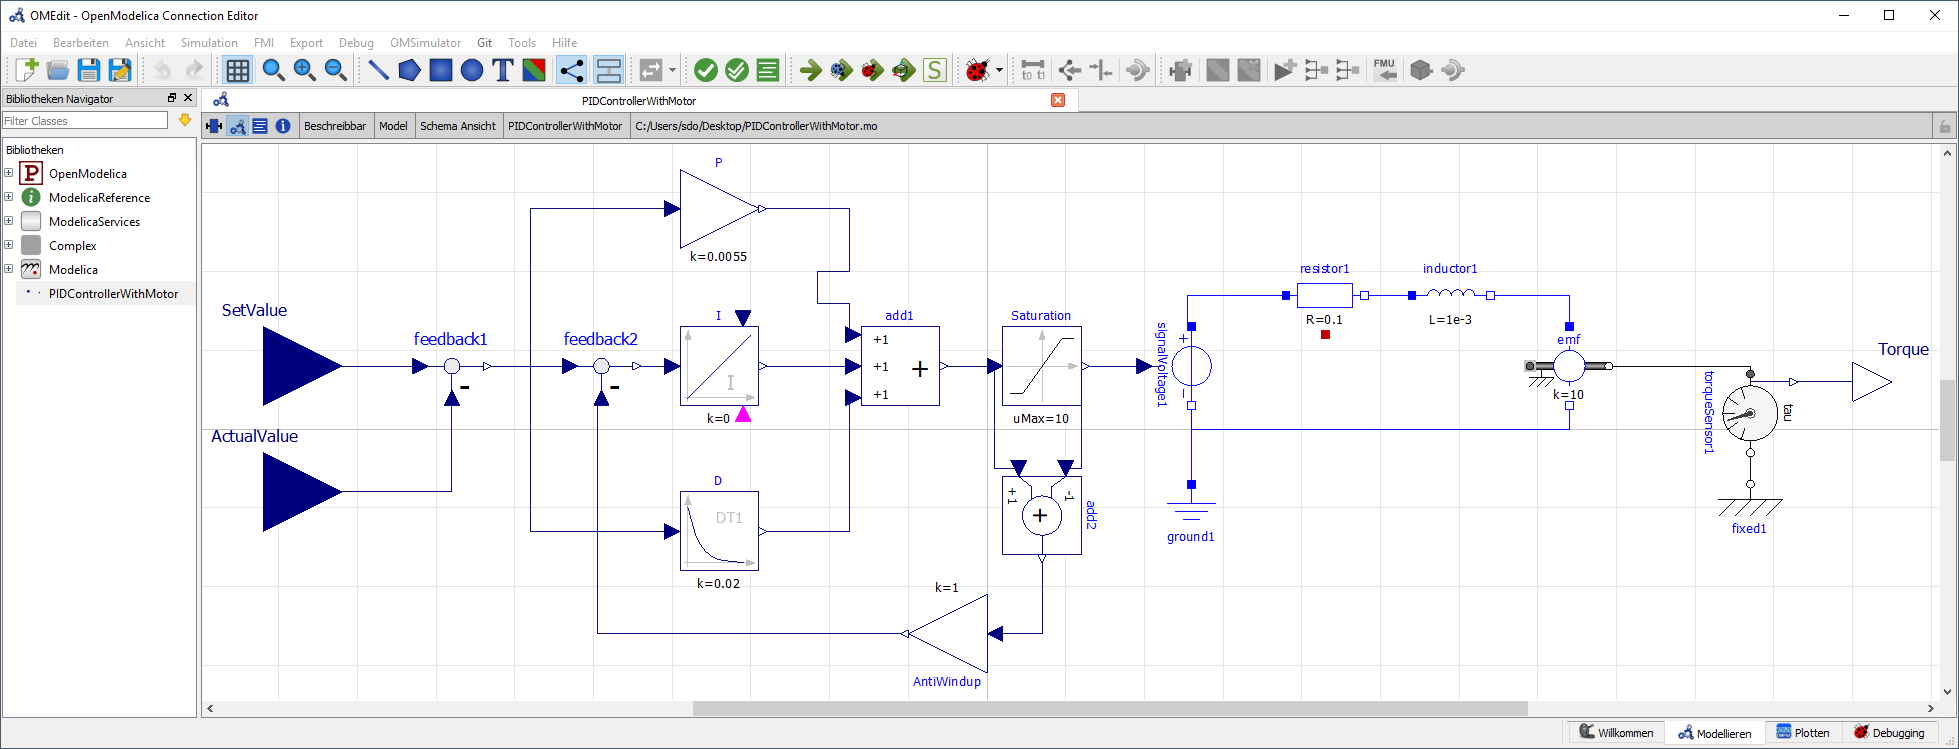
Task: Switch to Debugging perspective
Action: click(1889, 733)
